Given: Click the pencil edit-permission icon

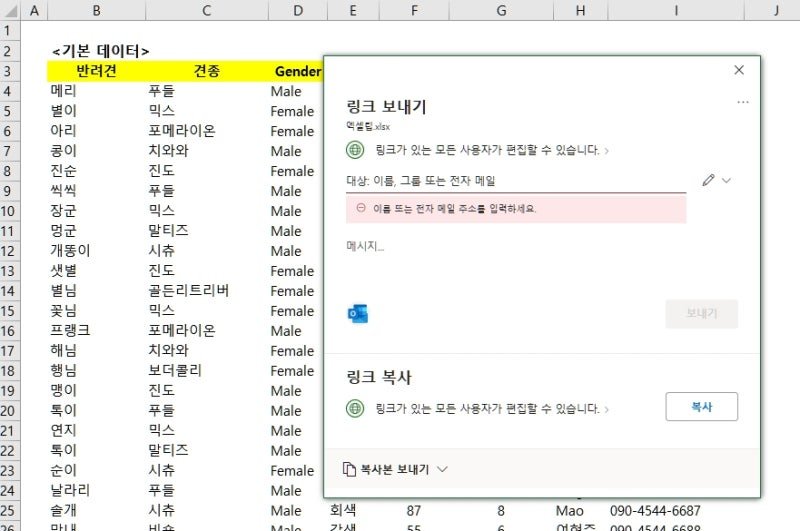Looking at the screenshot, I should pyautogui.click(x=708, y=180).
